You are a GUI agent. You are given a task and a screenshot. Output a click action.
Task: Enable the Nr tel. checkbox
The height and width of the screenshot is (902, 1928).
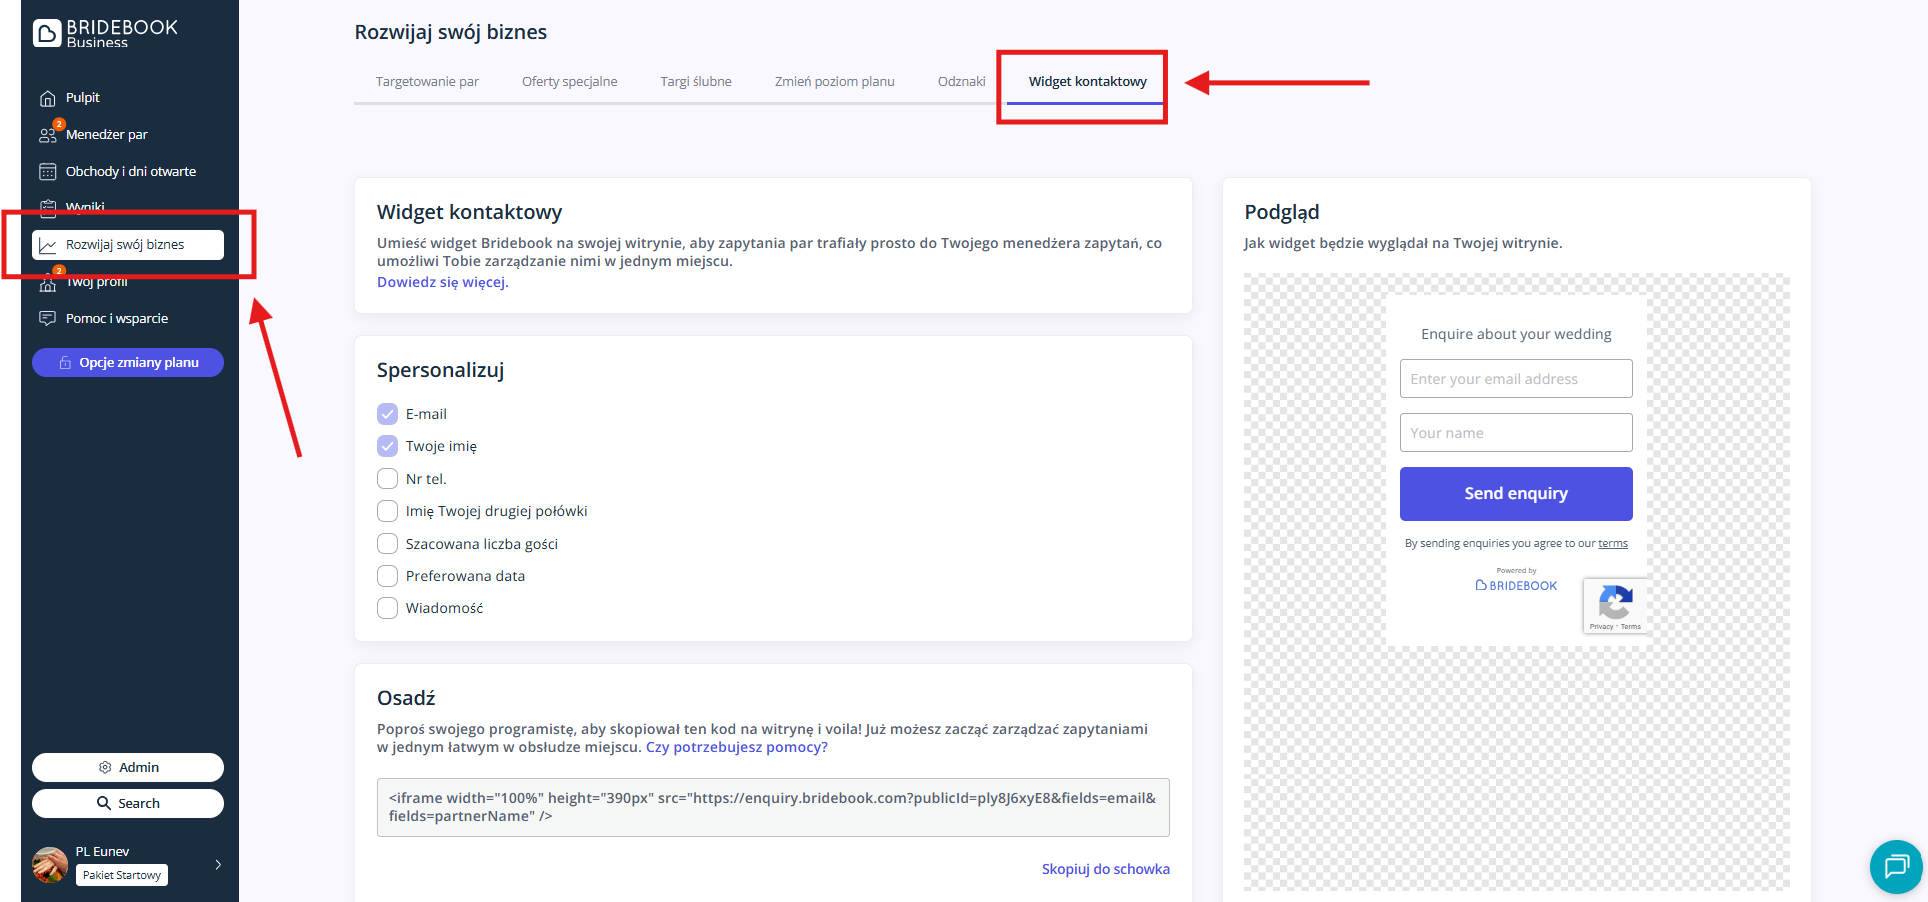[388, 479]
